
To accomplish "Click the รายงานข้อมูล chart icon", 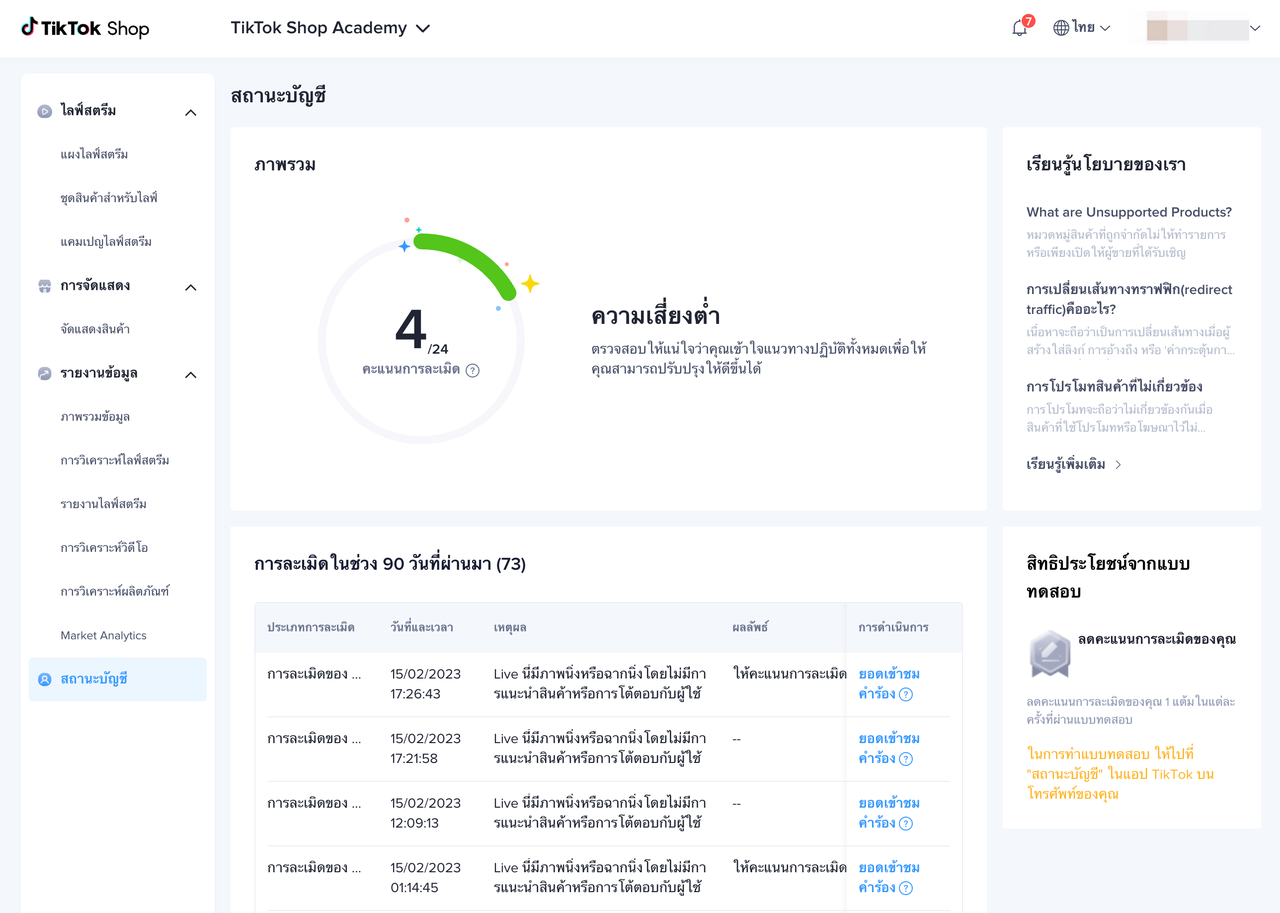I will point(44,373).
